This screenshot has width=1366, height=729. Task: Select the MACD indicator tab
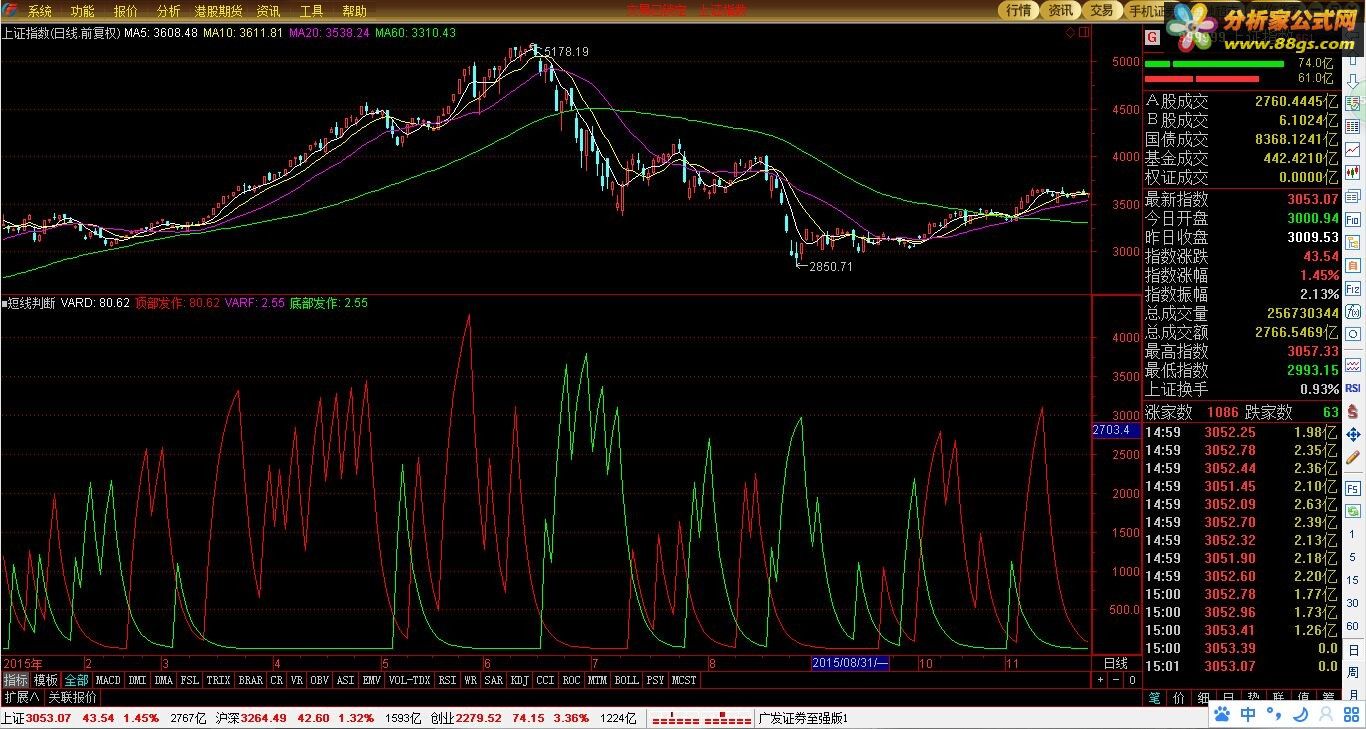tap(108, 680)
